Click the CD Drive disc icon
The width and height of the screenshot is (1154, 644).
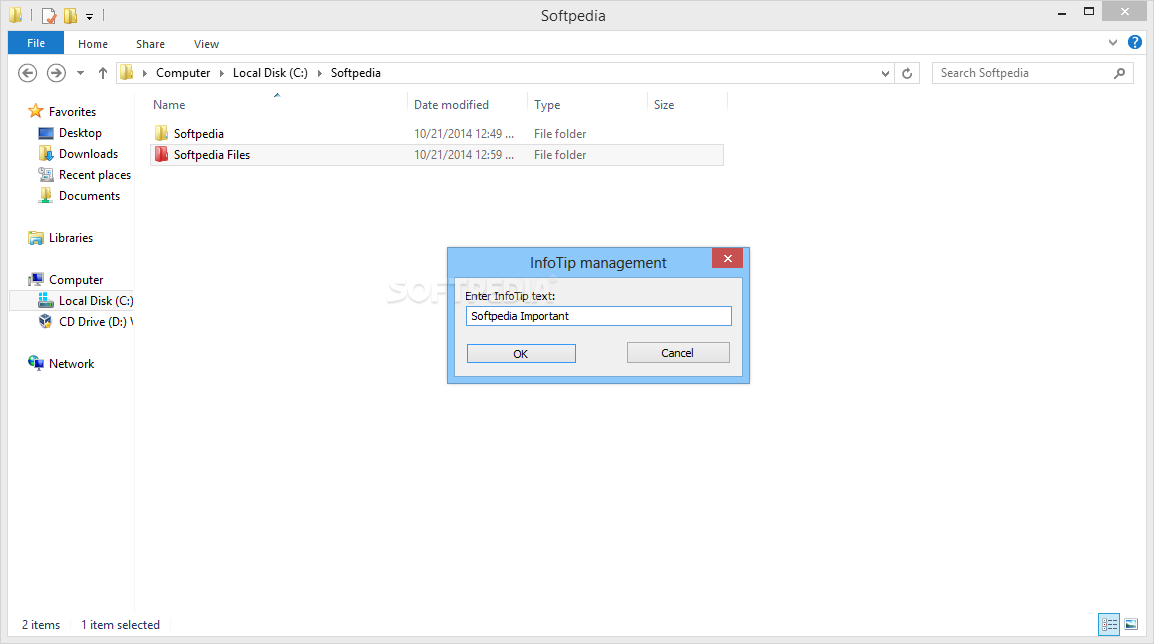46,321
